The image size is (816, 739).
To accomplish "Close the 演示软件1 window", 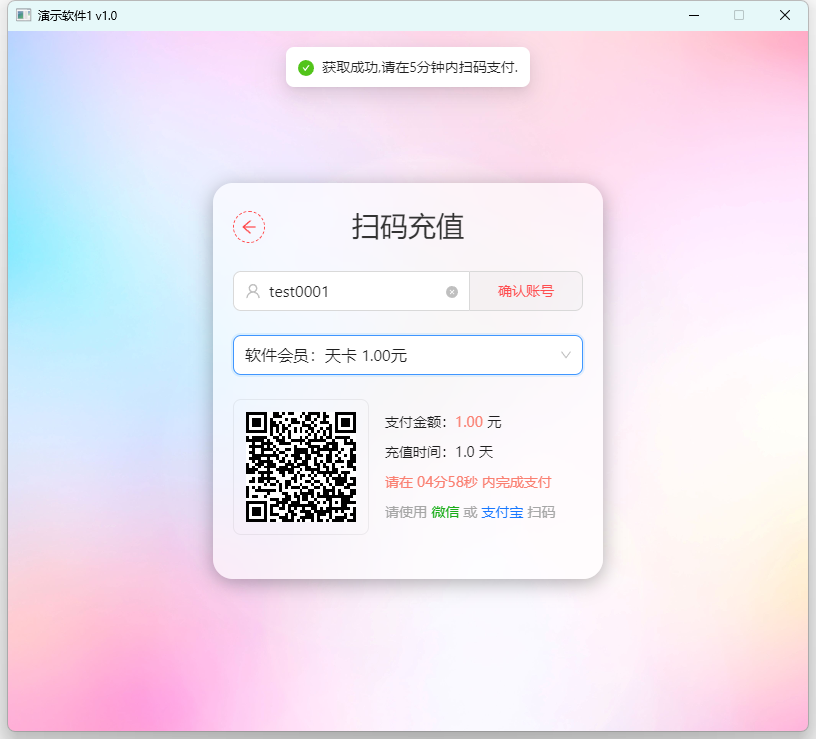I will (785, 16).
